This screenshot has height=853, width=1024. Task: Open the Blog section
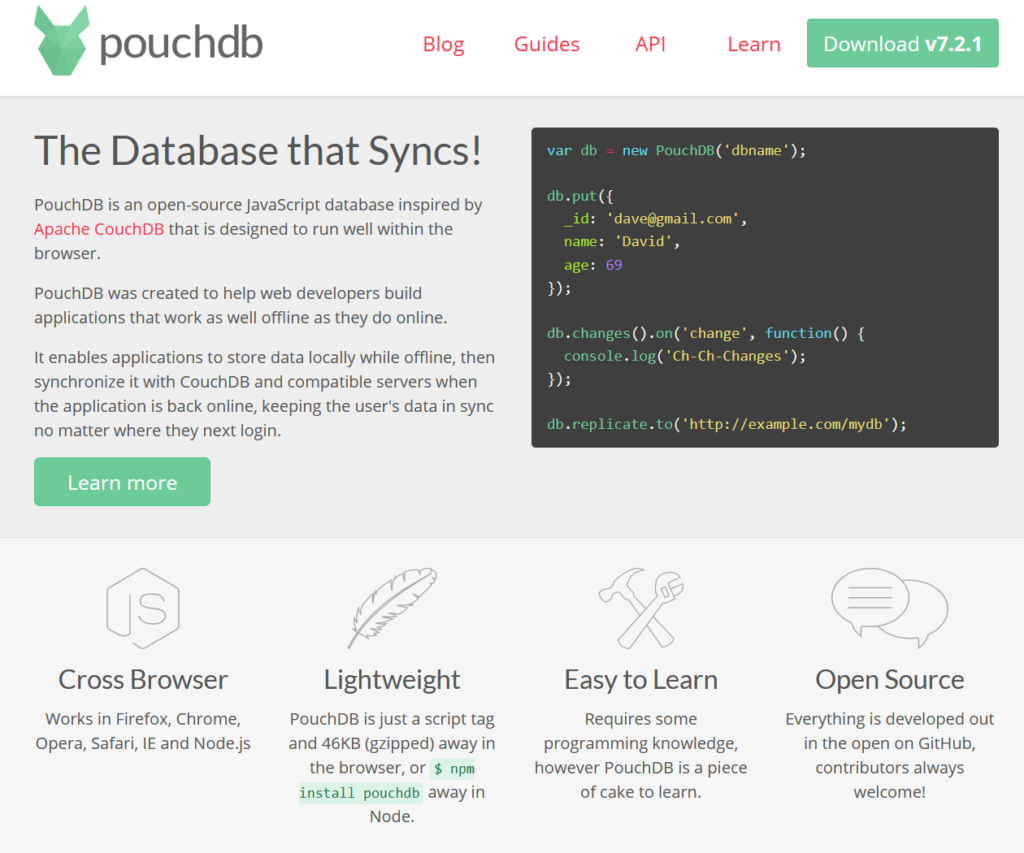click(x=443, y=44)
